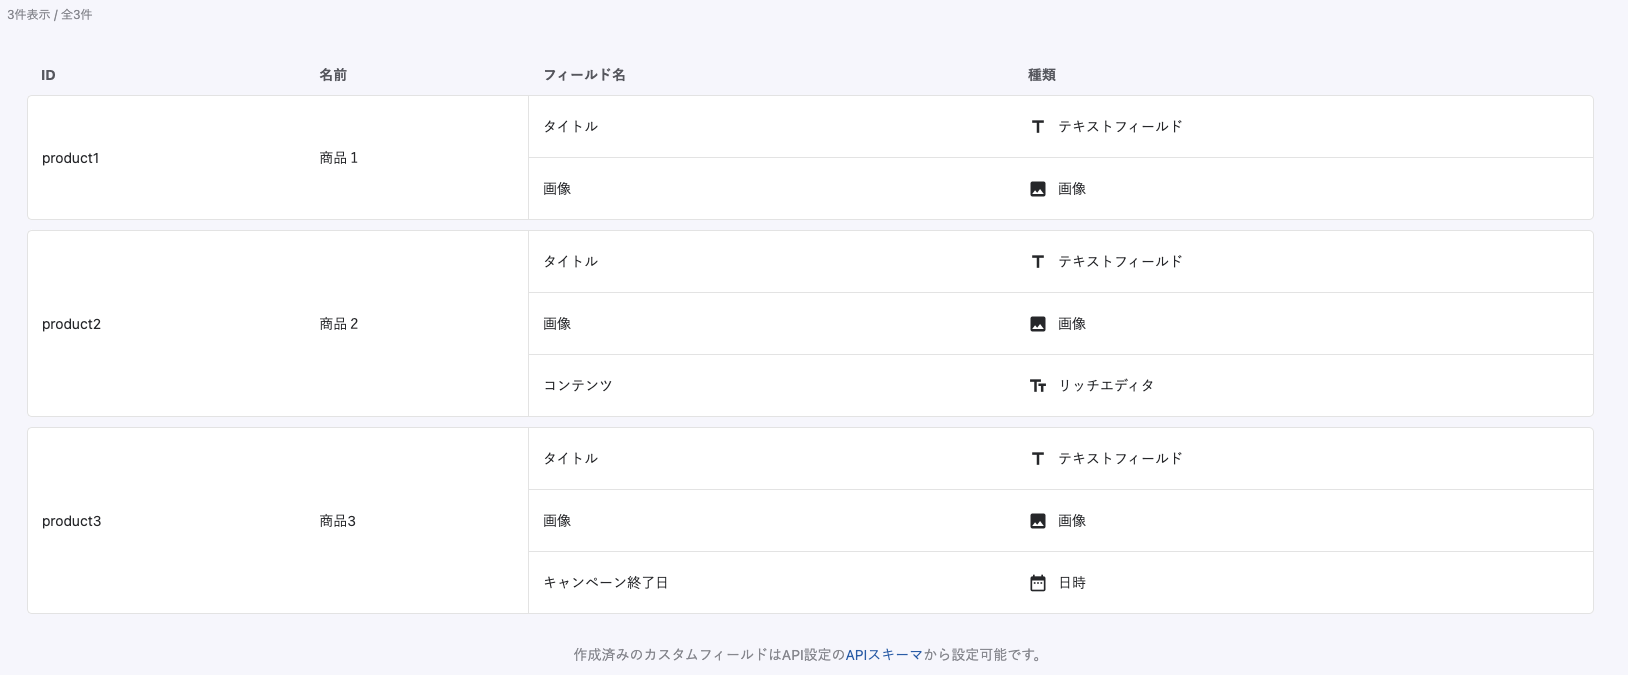Click the text field icon in product1's タイトル row

coord(1037,127)
